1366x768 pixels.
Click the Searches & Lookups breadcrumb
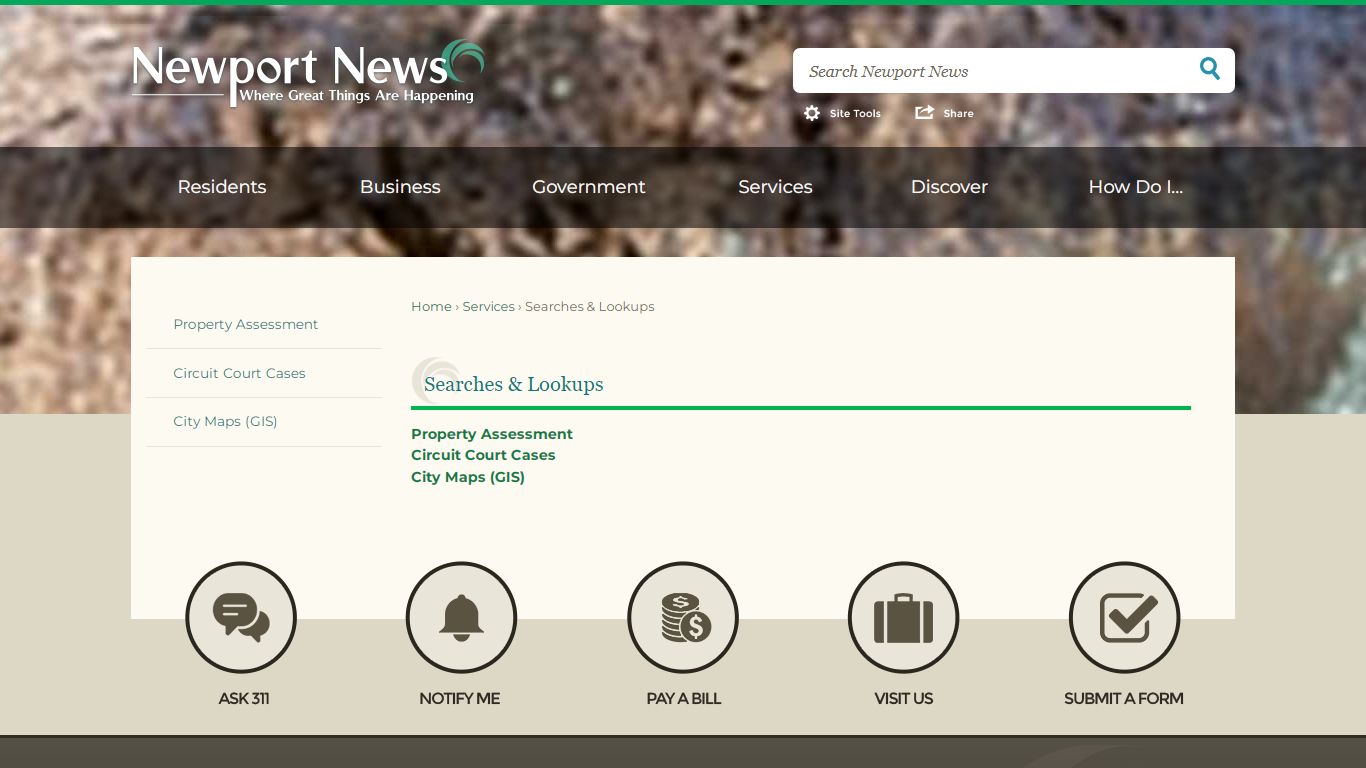tap(590, 307)
